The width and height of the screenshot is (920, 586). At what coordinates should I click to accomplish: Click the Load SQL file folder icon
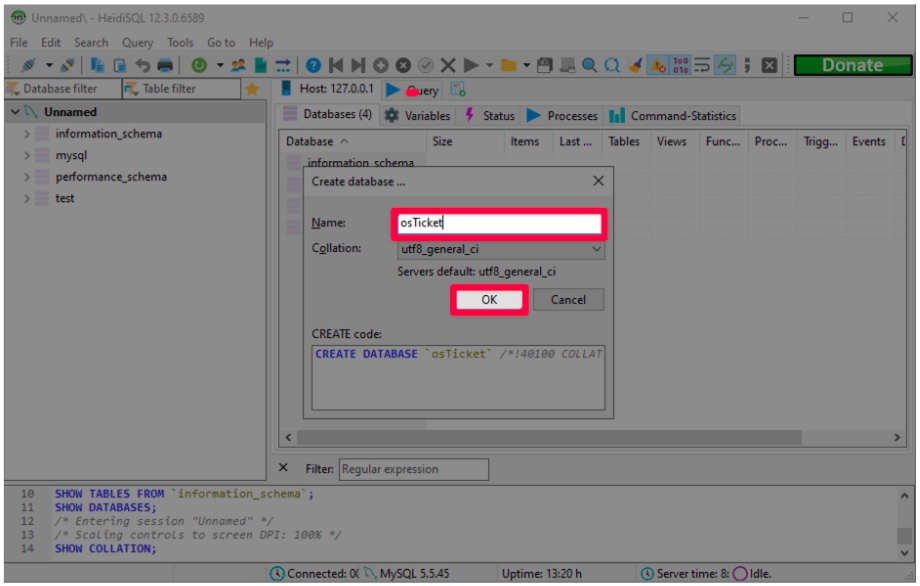508,65
